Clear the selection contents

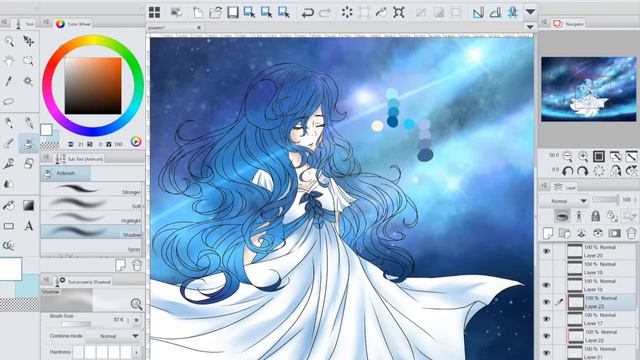(x=347, y=13)
